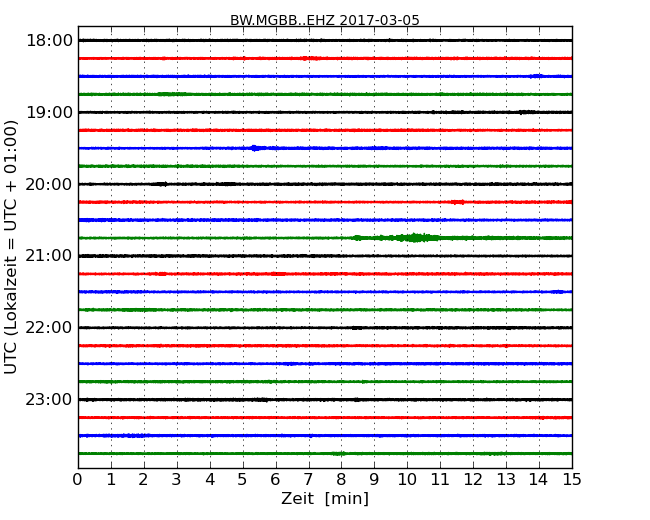Viewport: 650px width, 520px height.
Task: Click x-axis tick label 5
Action: click(243, 480)
